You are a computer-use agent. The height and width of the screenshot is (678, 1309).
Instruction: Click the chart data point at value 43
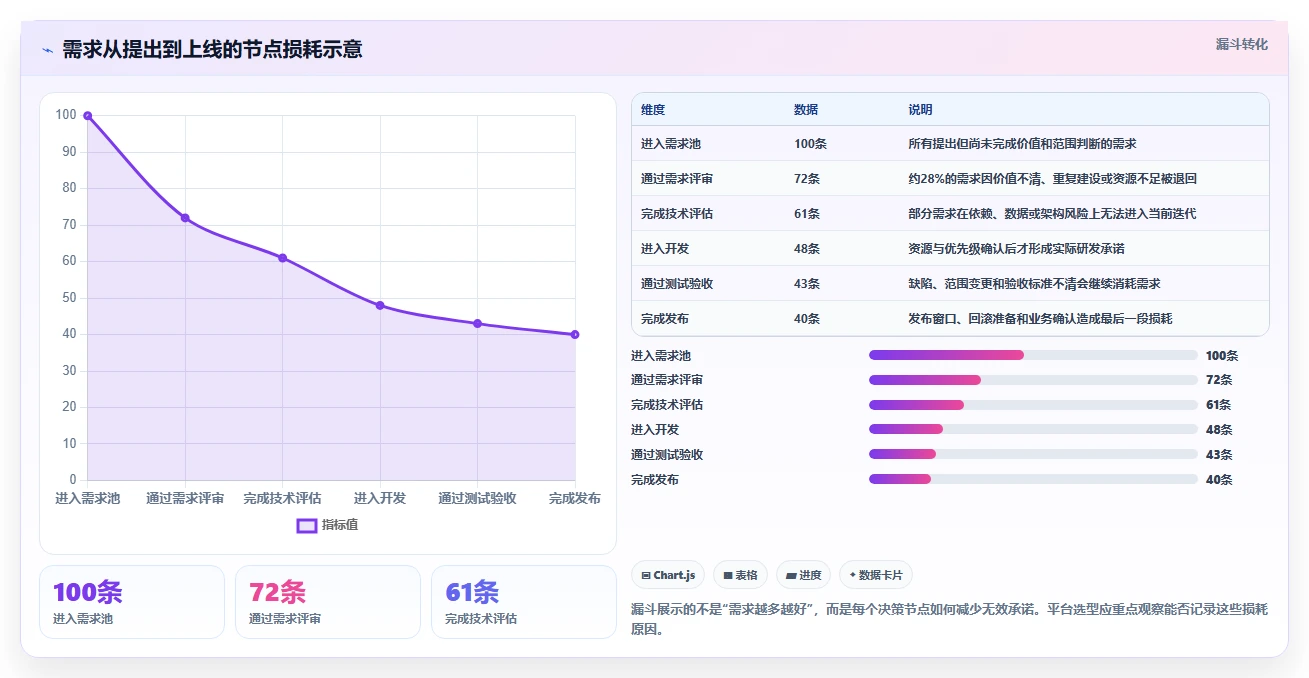477,323
